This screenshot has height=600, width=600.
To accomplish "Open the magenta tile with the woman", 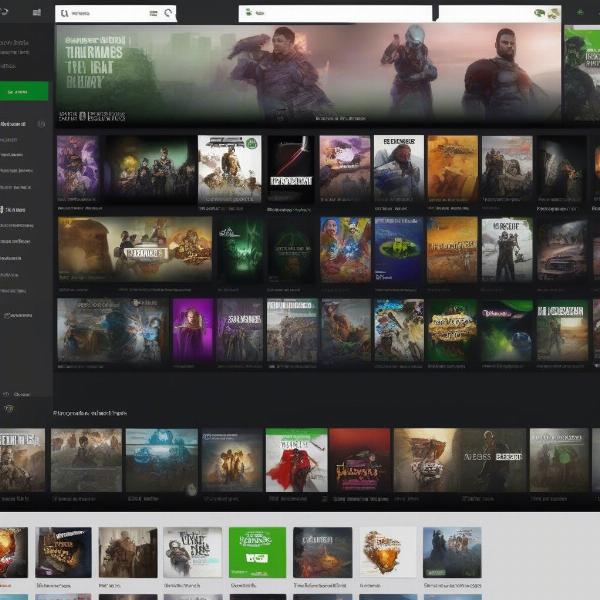I will [x=192, y=330].
